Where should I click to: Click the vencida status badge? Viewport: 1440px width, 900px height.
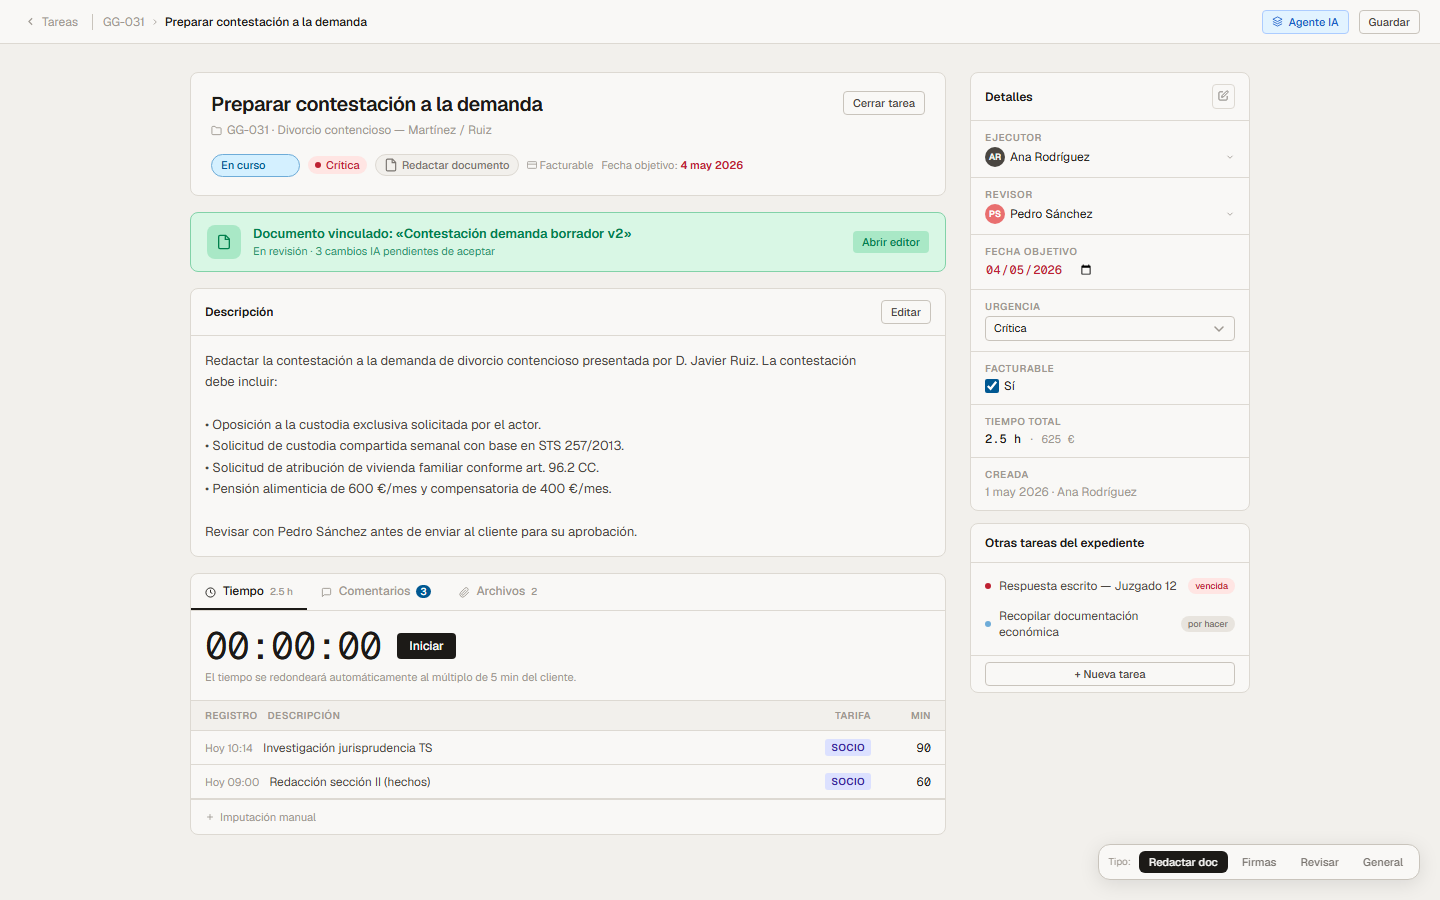(1212, 586)
